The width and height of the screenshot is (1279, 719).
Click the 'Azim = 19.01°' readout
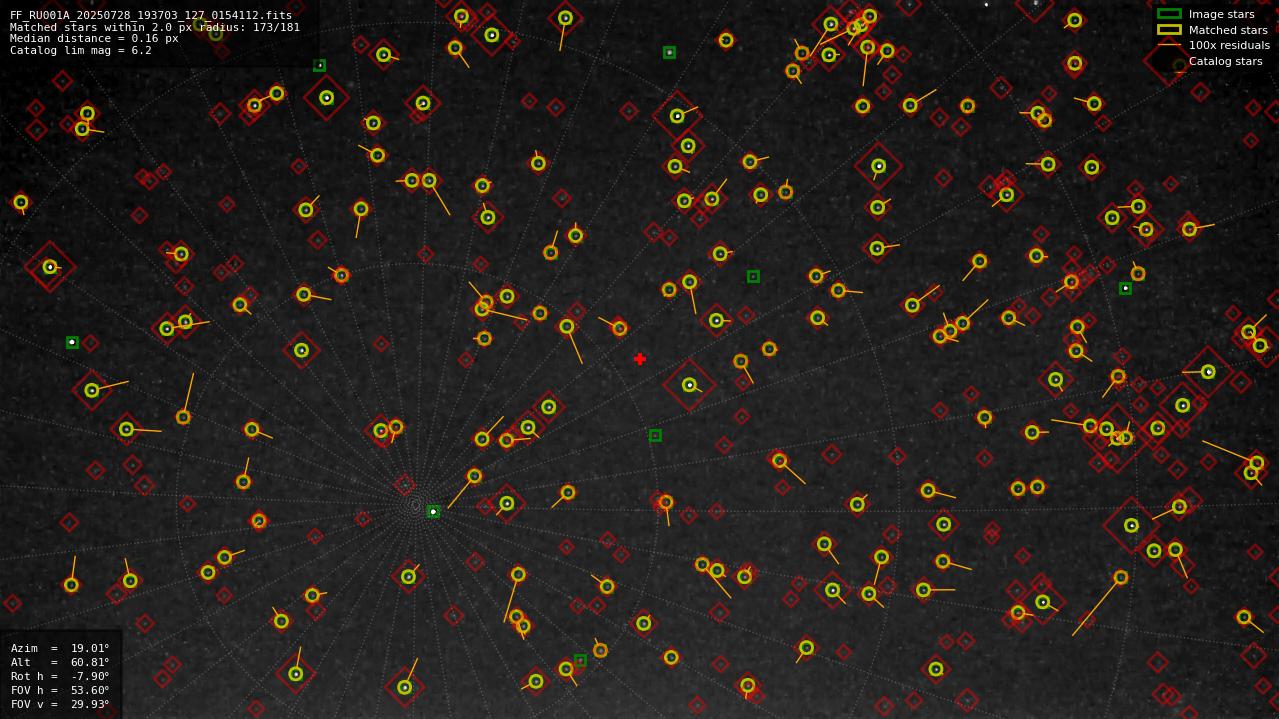pos(60,648)
